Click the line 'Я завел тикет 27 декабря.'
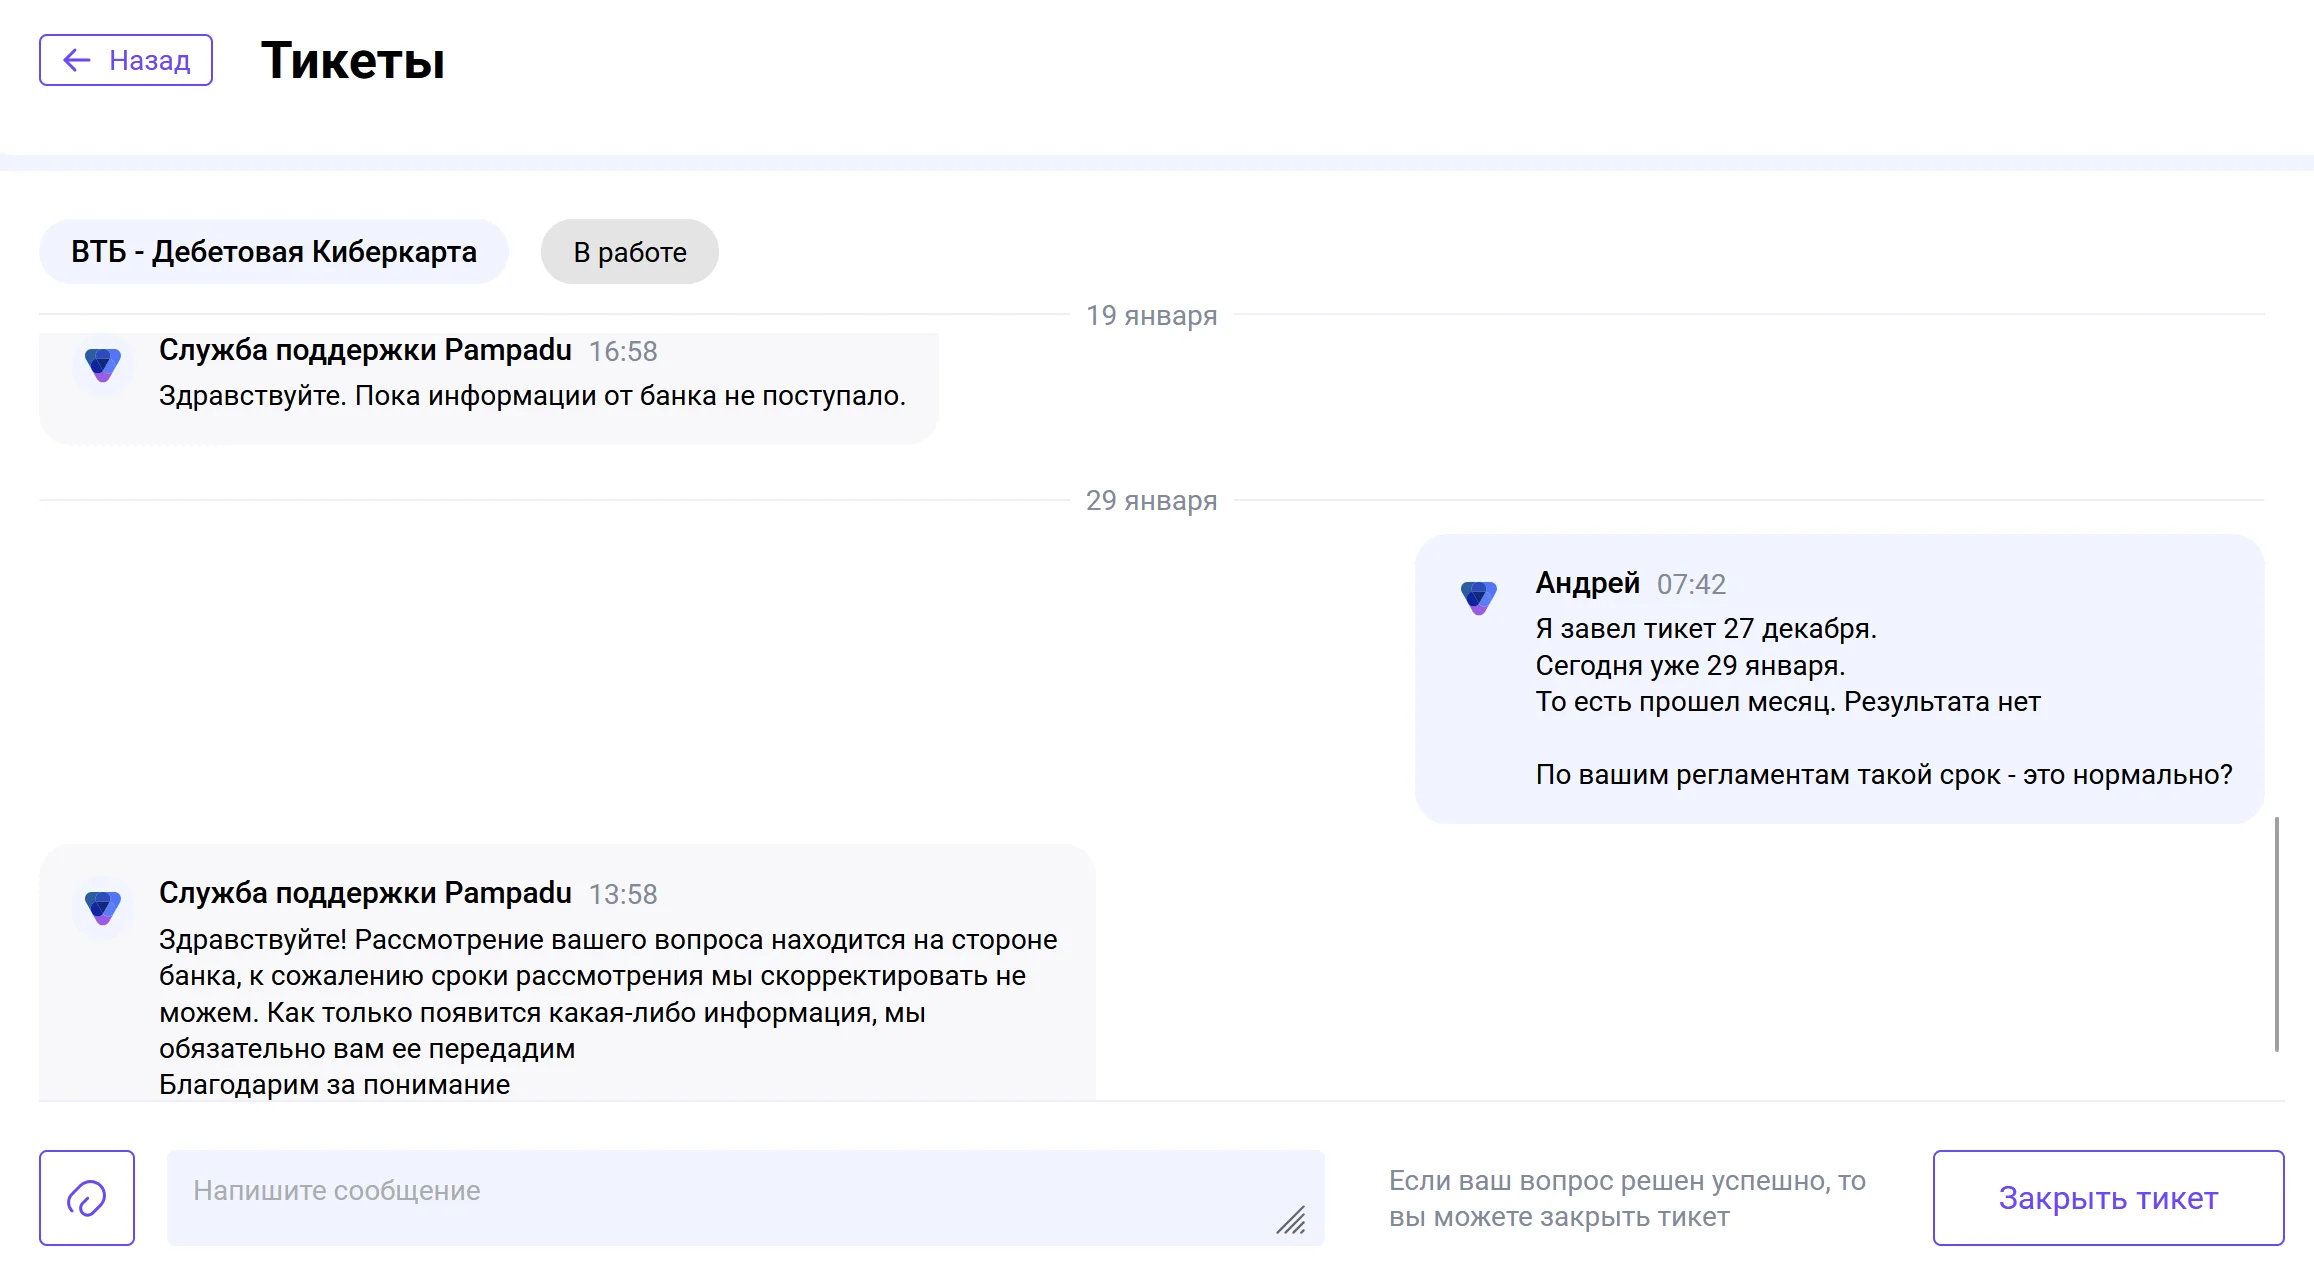 coord(1706,629)
